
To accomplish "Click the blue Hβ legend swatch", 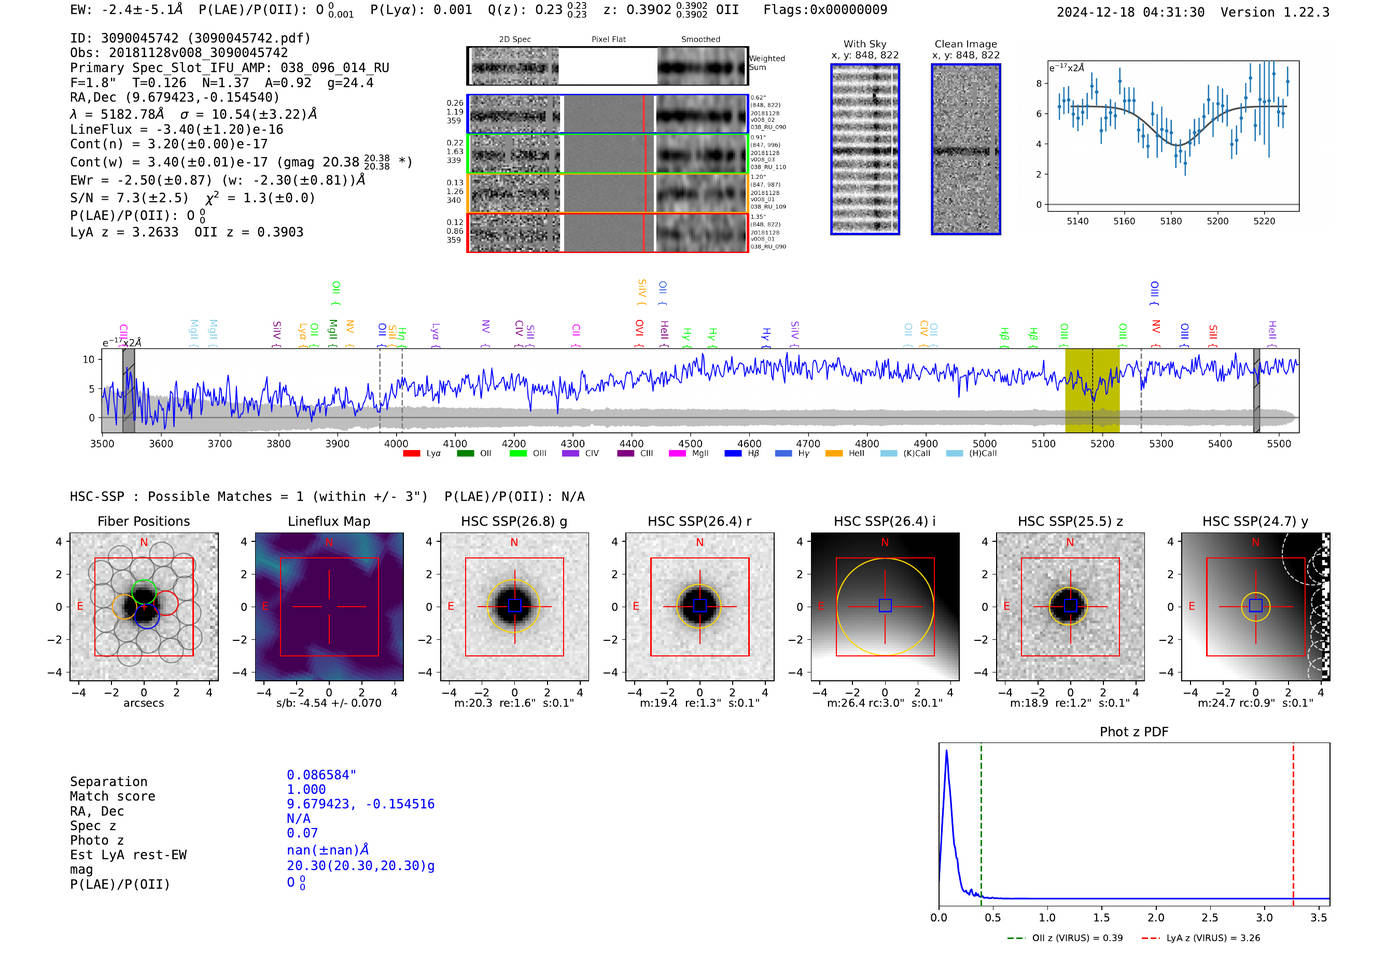I will click(733, 454).
